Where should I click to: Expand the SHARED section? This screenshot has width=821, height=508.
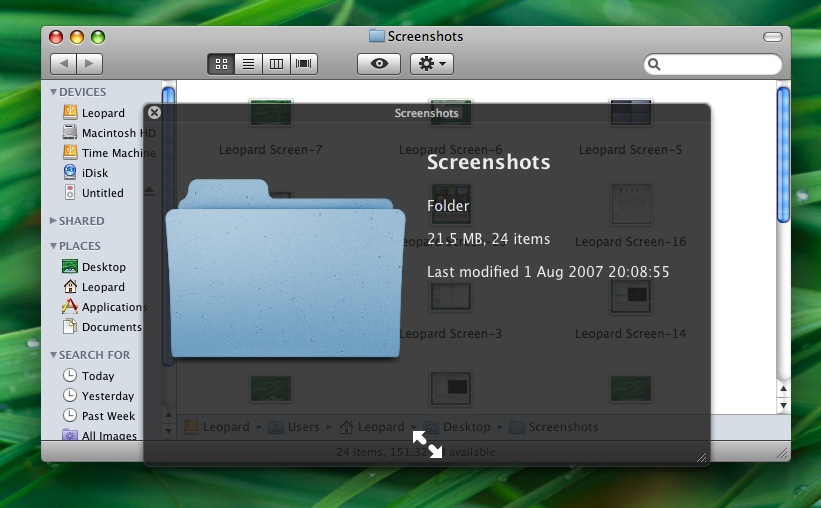click(53, 220)
